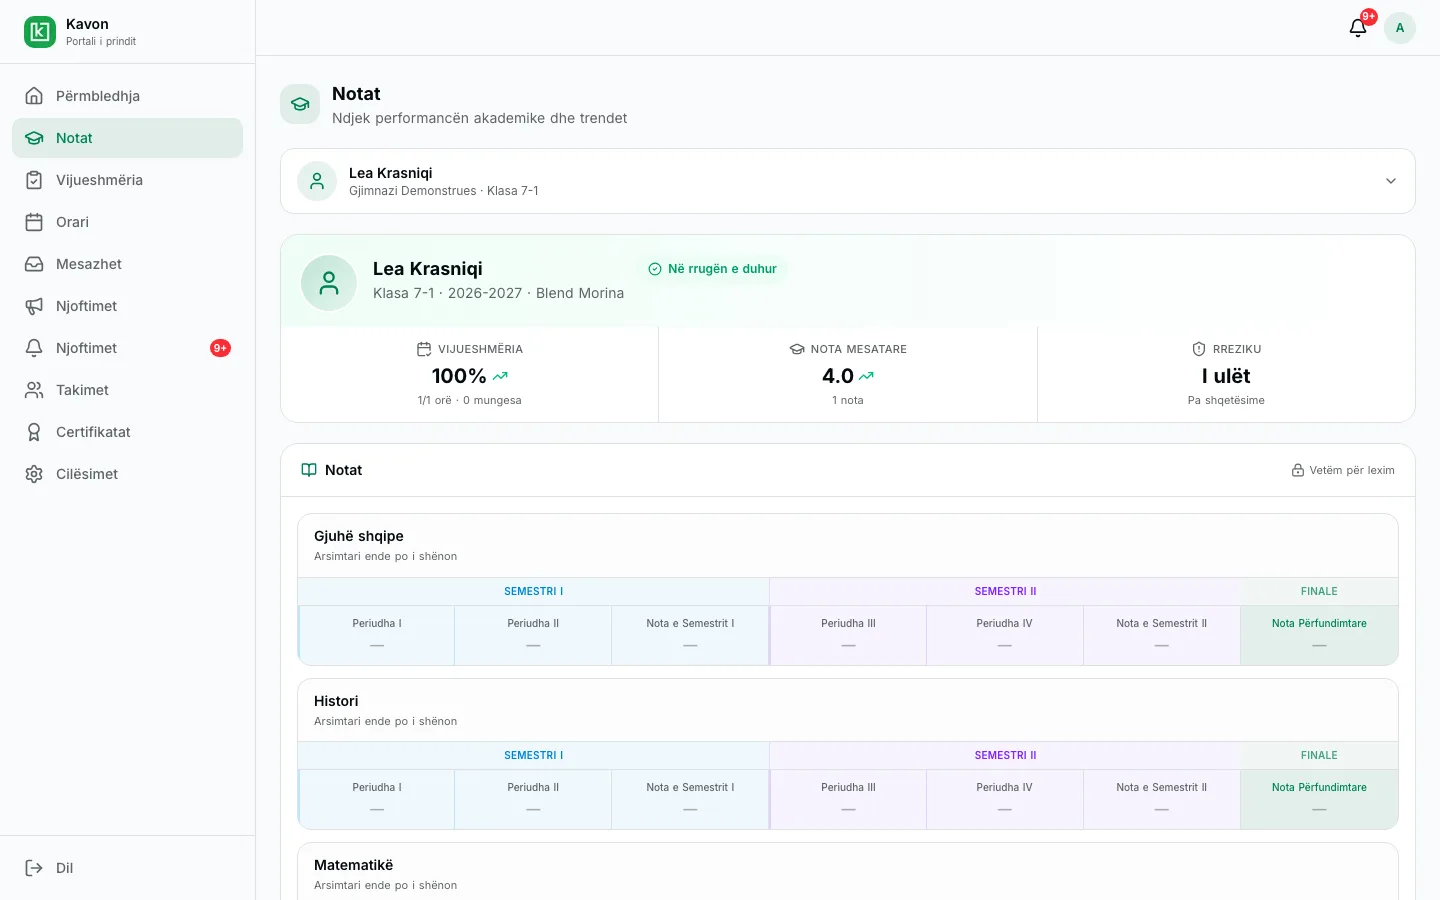Screen dimensions: 1440x900
Task: Click "Nota Përfundimtare" cell under Histori
Action: pyautogui.click(x=1319, y=799)
